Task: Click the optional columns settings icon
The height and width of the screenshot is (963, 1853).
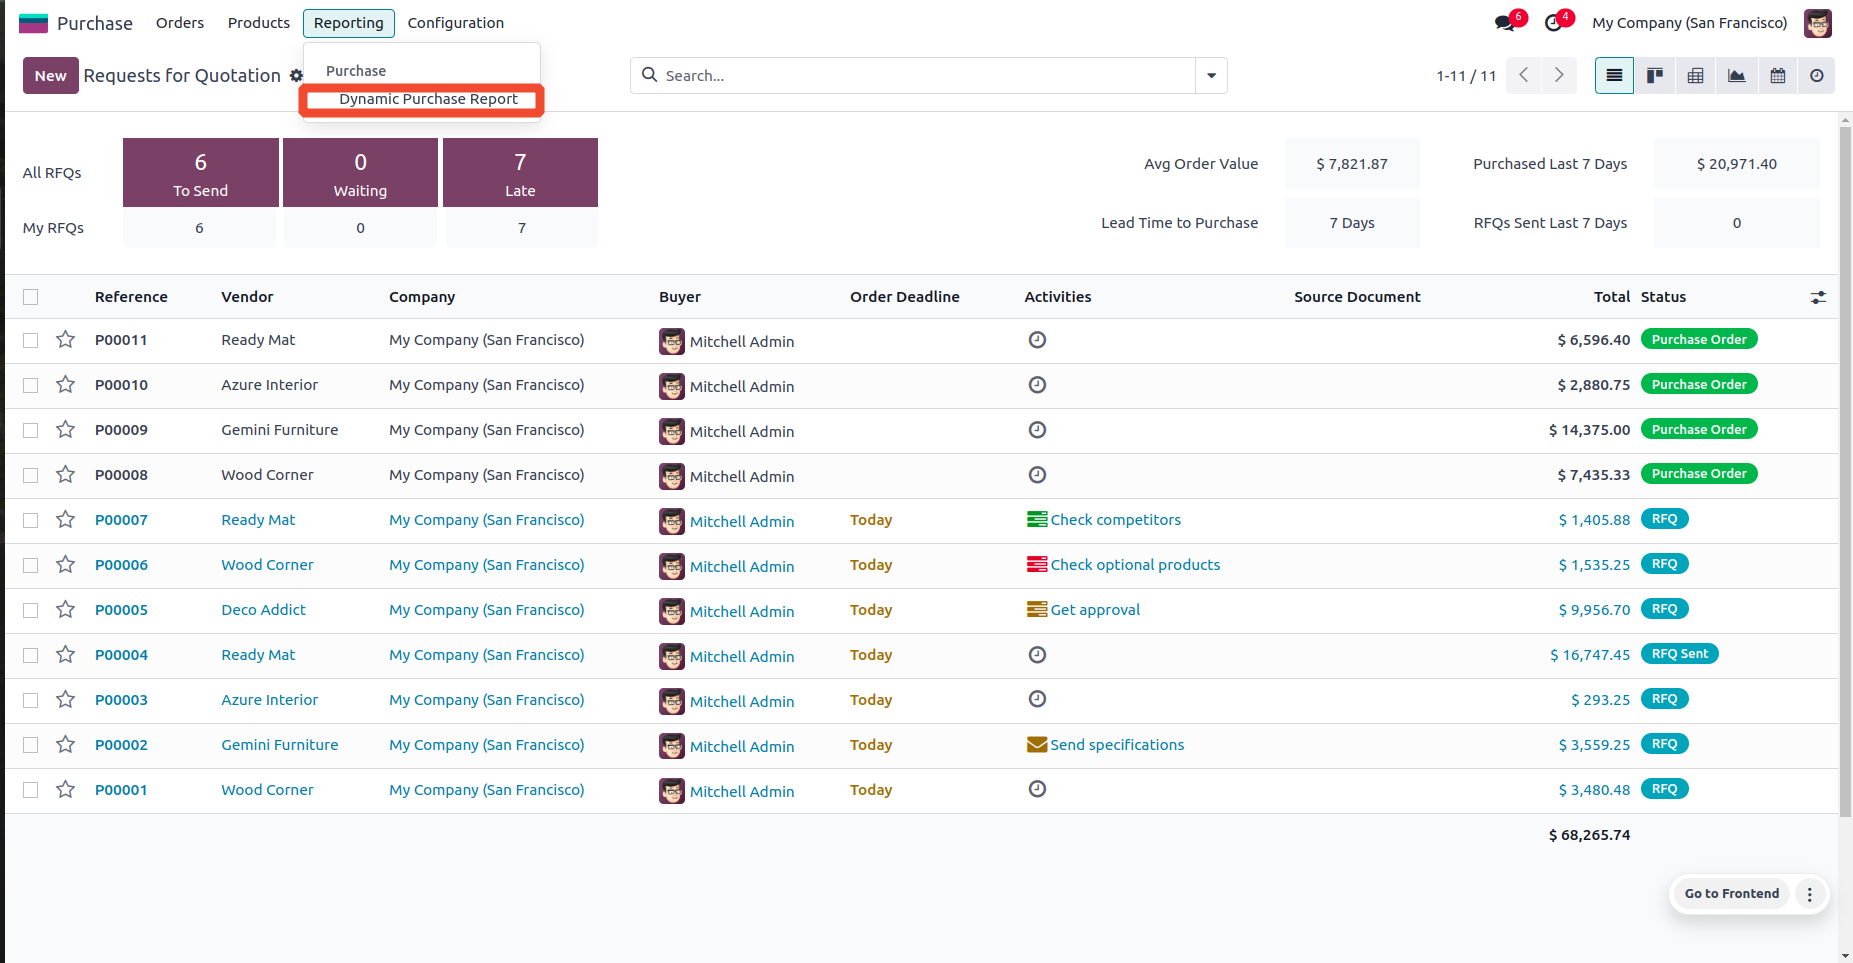Action: point(1818,297)
